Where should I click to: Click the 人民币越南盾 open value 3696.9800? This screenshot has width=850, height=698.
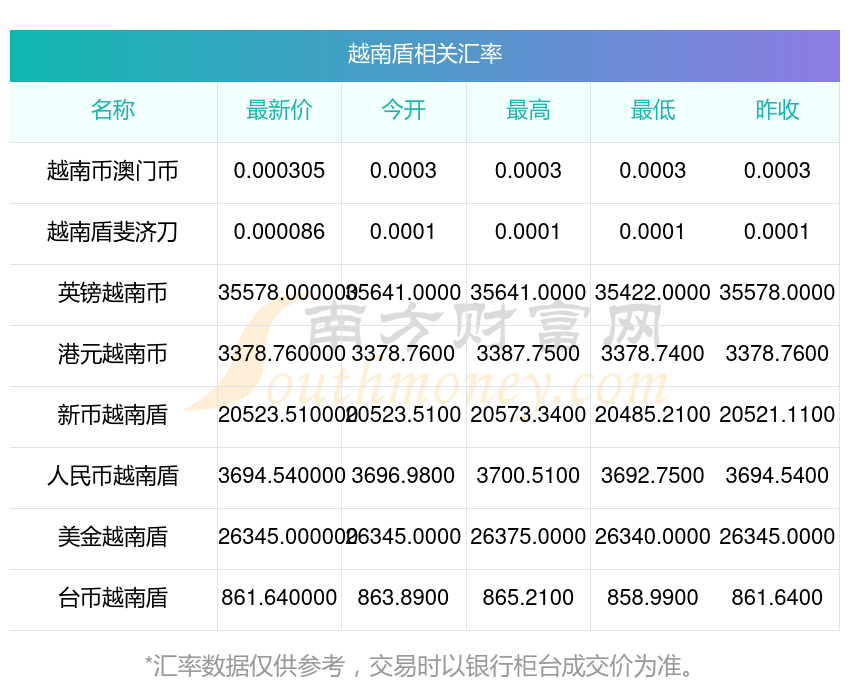pyautogui.click(x=403, y=476)
